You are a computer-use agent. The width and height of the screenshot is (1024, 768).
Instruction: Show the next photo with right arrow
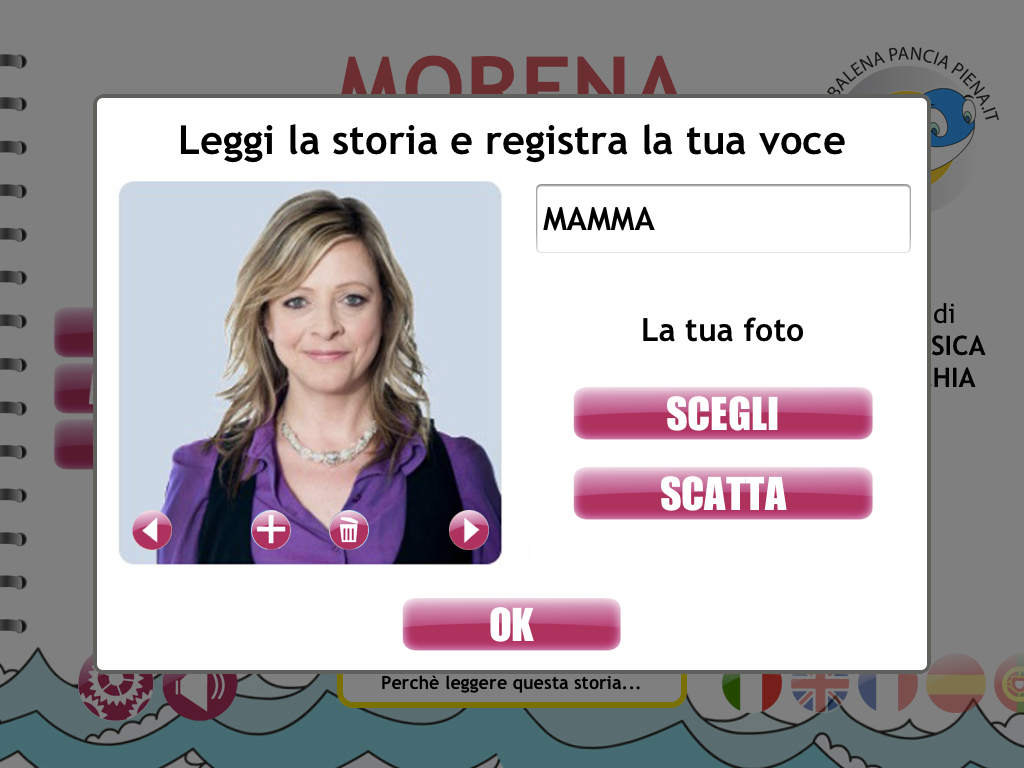(x=469, y=530)
